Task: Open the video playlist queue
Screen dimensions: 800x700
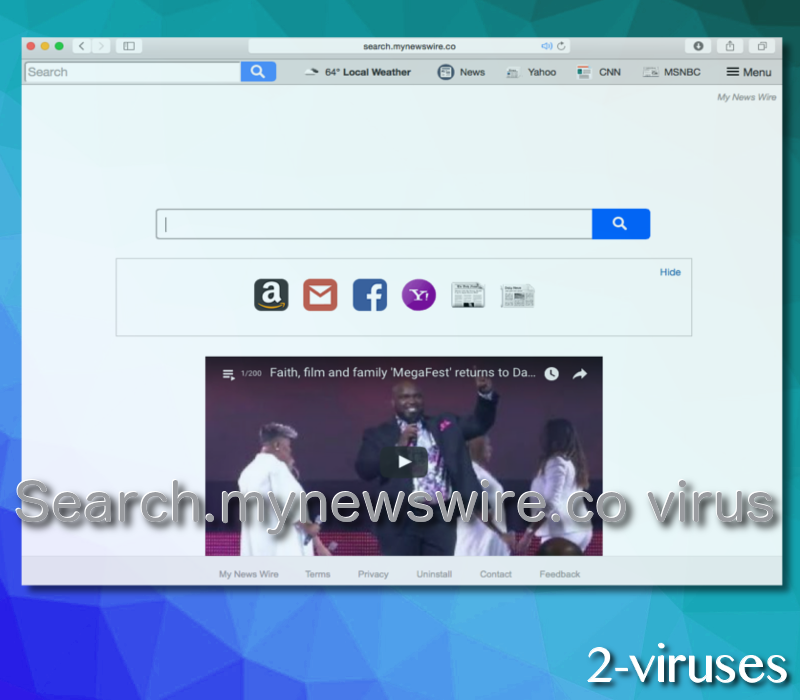Action: pyautogui.click(x=227, y=373)
